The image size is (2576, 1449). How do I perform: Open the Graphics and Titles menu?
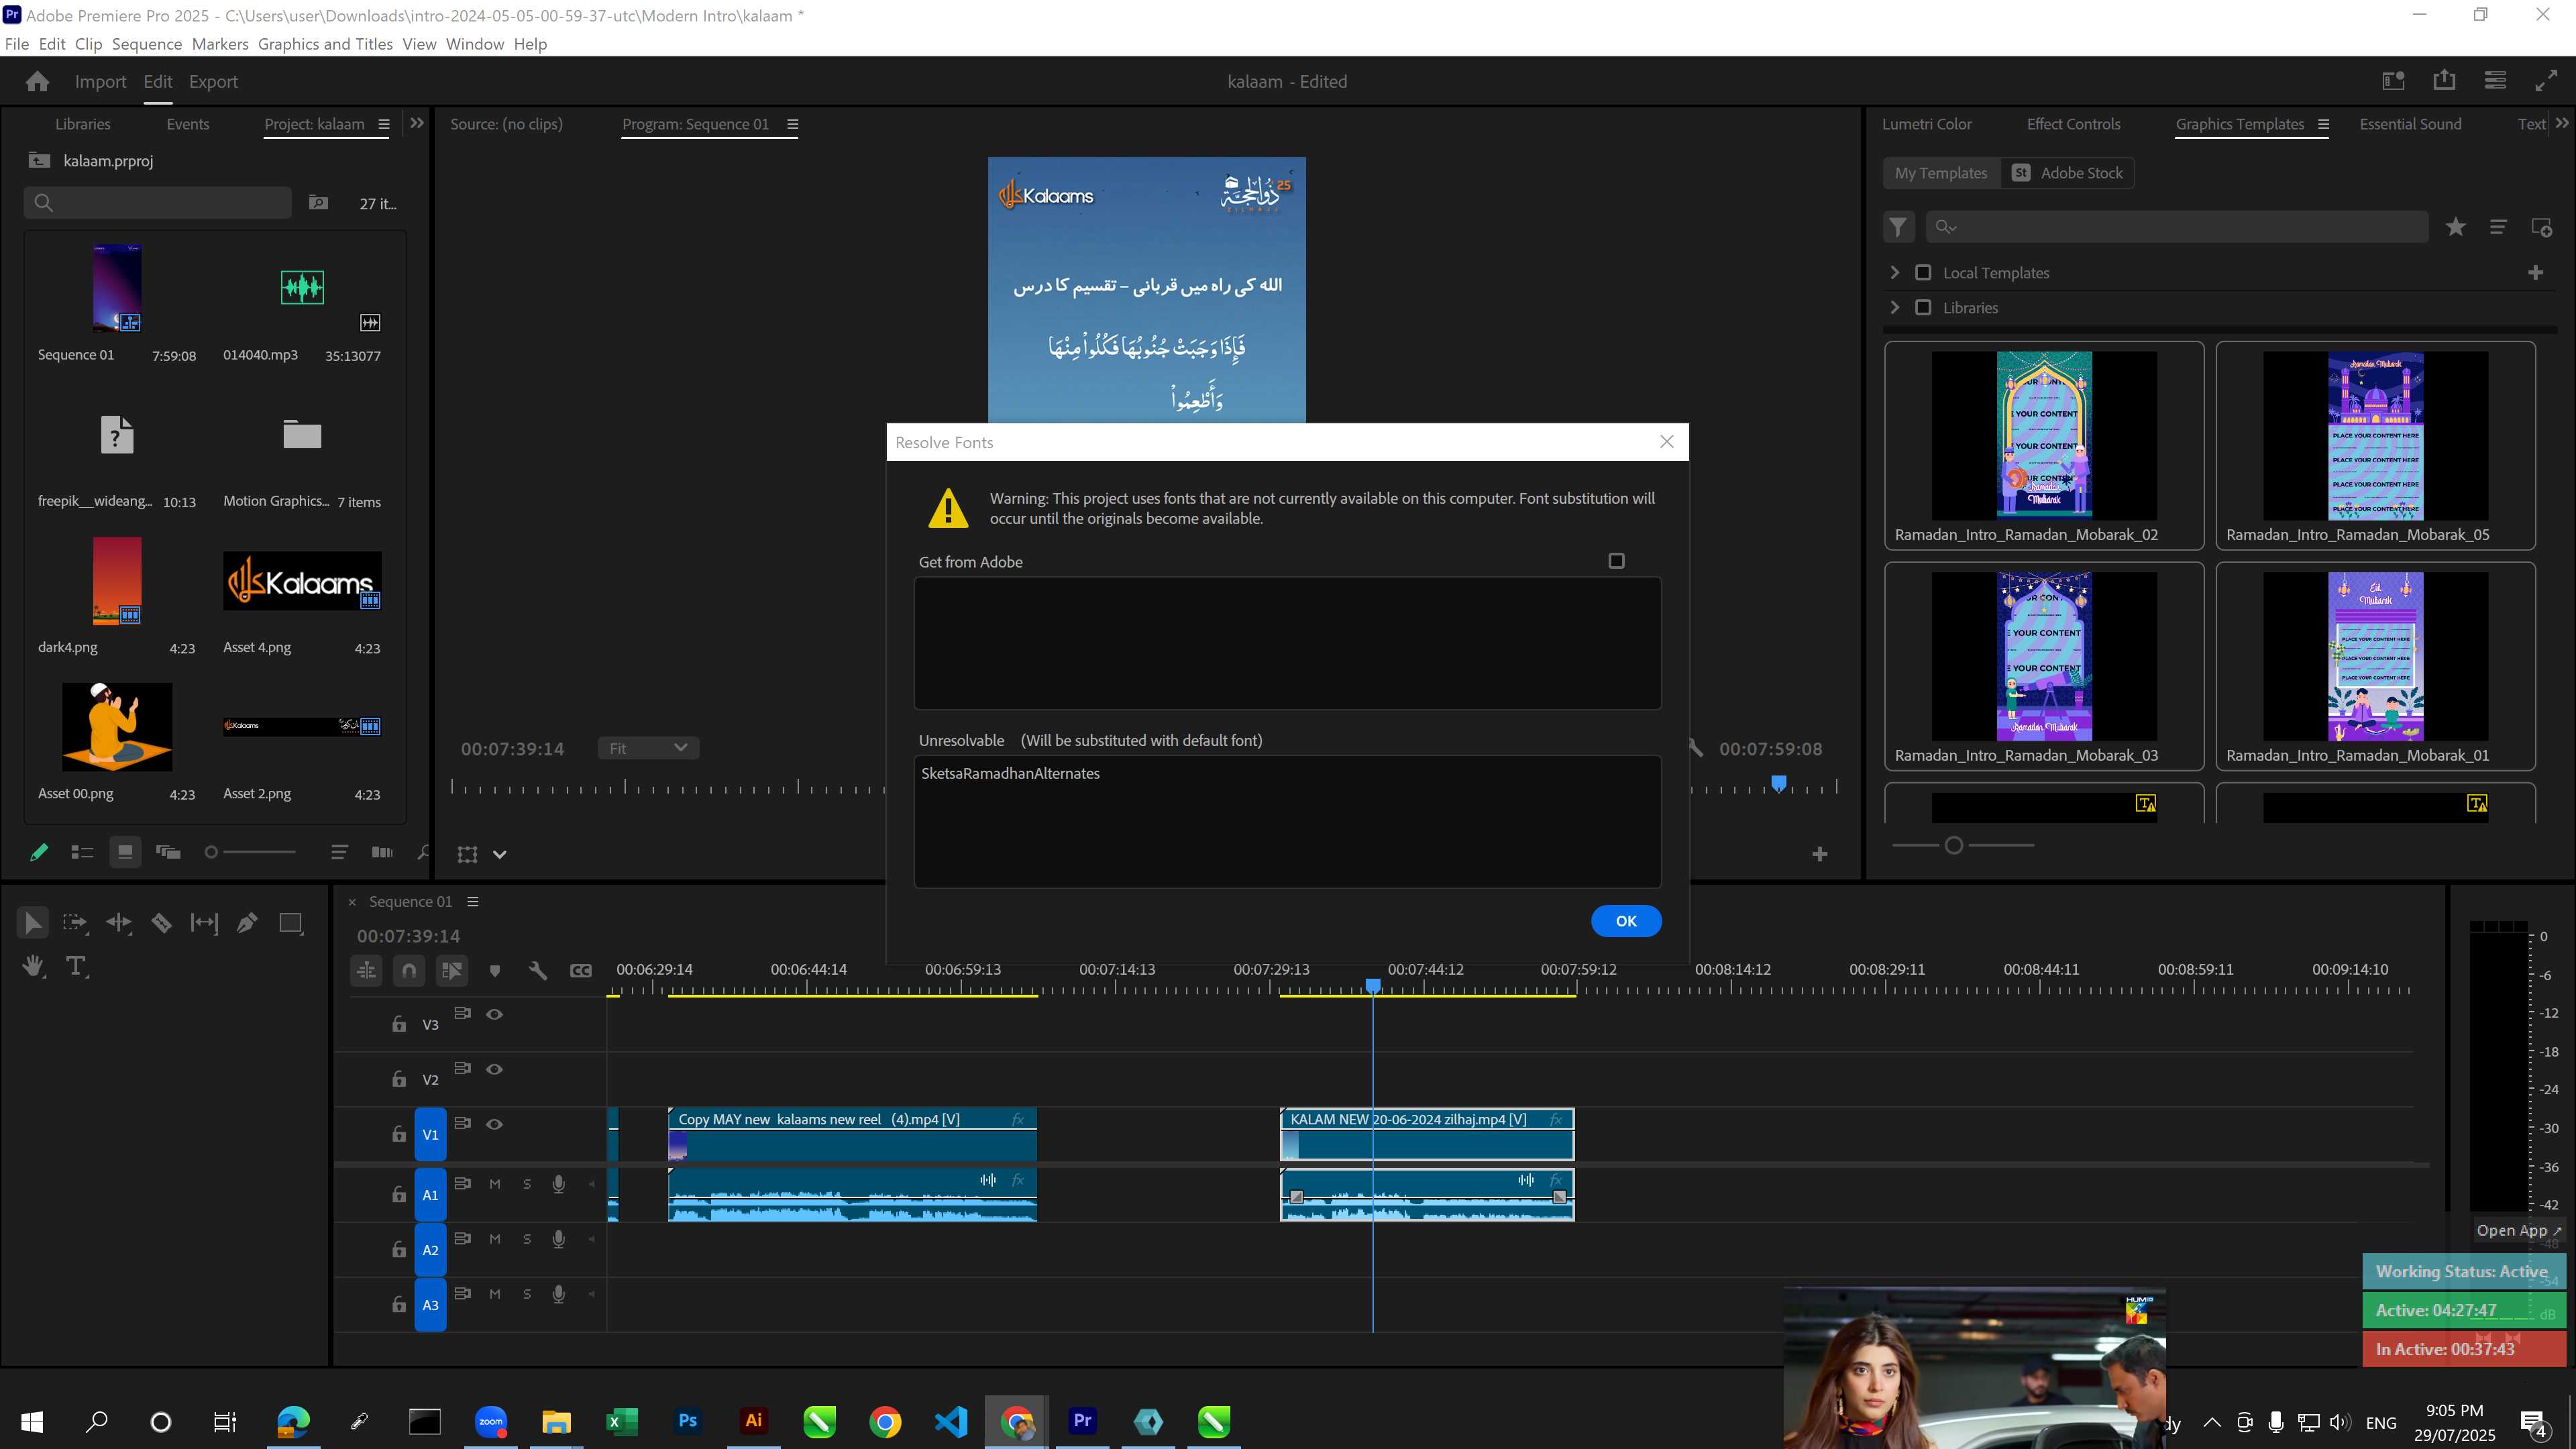point(325,44)
